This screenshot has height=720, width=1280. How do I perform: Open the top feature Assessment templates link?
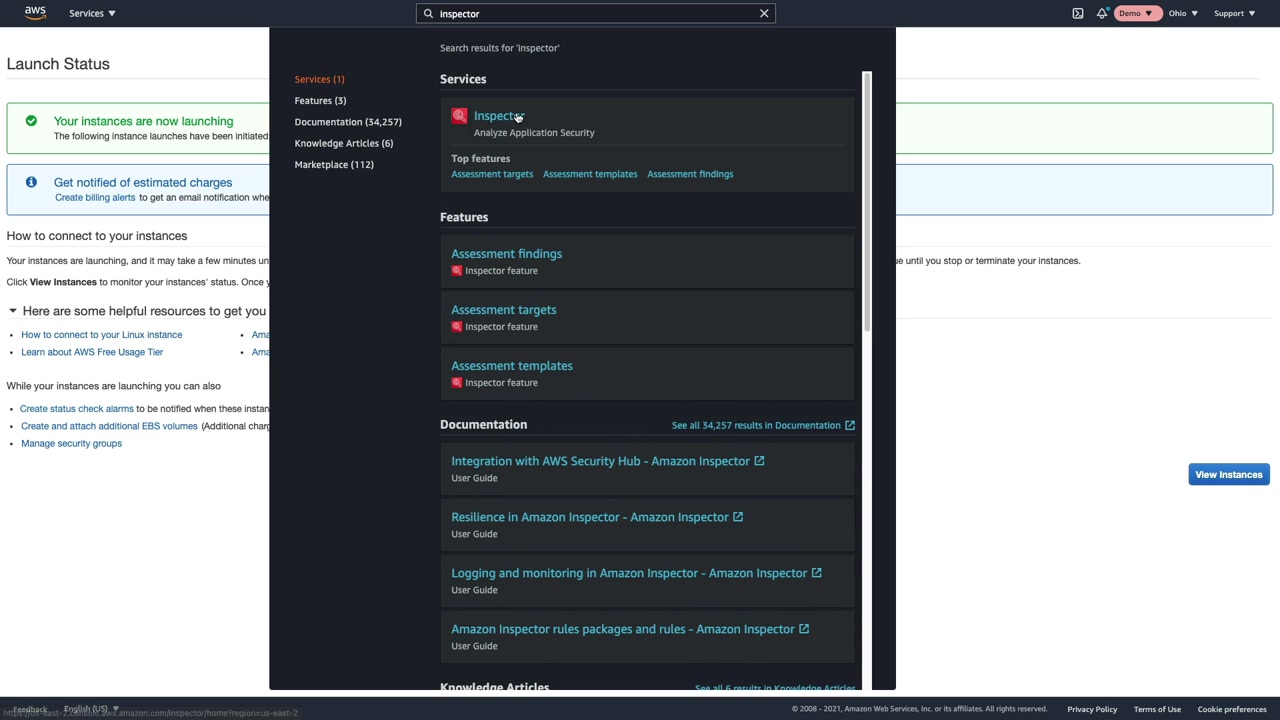[590, 174]
